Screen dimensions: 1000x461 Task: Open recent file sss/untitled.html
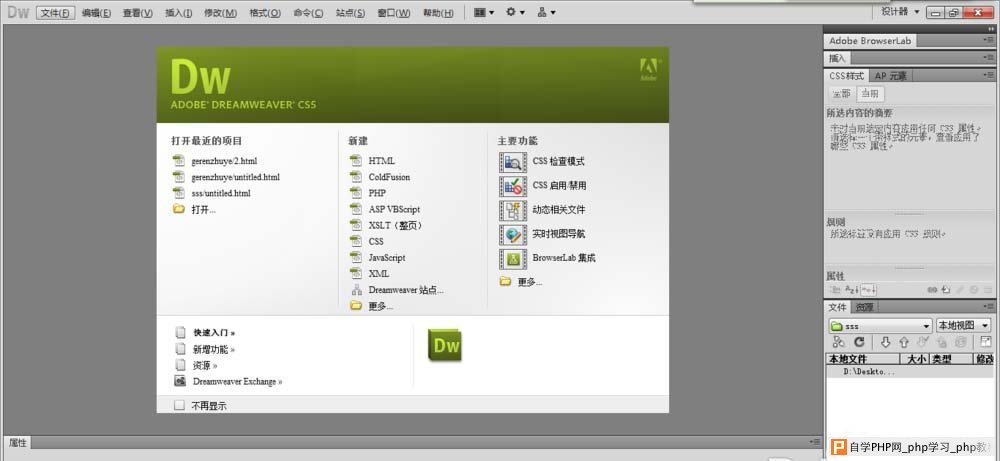click(x=221, y=193)
